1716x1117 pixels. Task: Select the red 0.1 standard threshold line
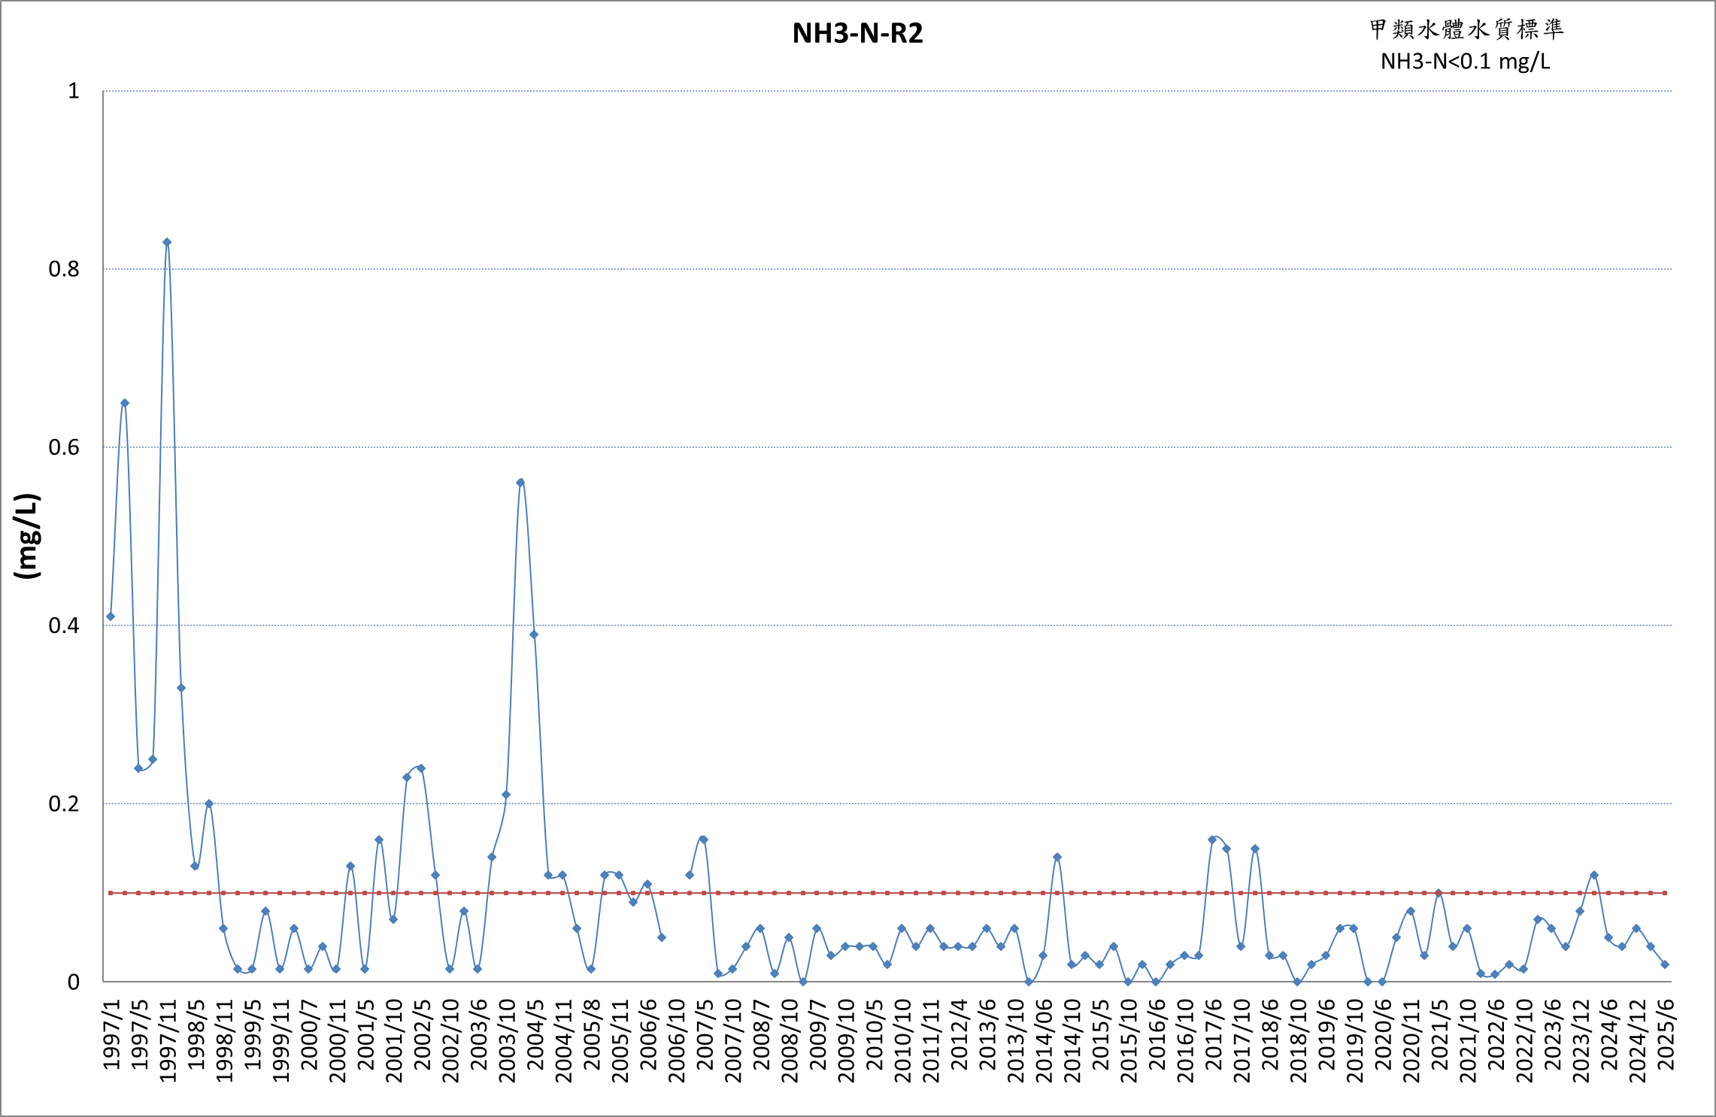tap(888, 893)
